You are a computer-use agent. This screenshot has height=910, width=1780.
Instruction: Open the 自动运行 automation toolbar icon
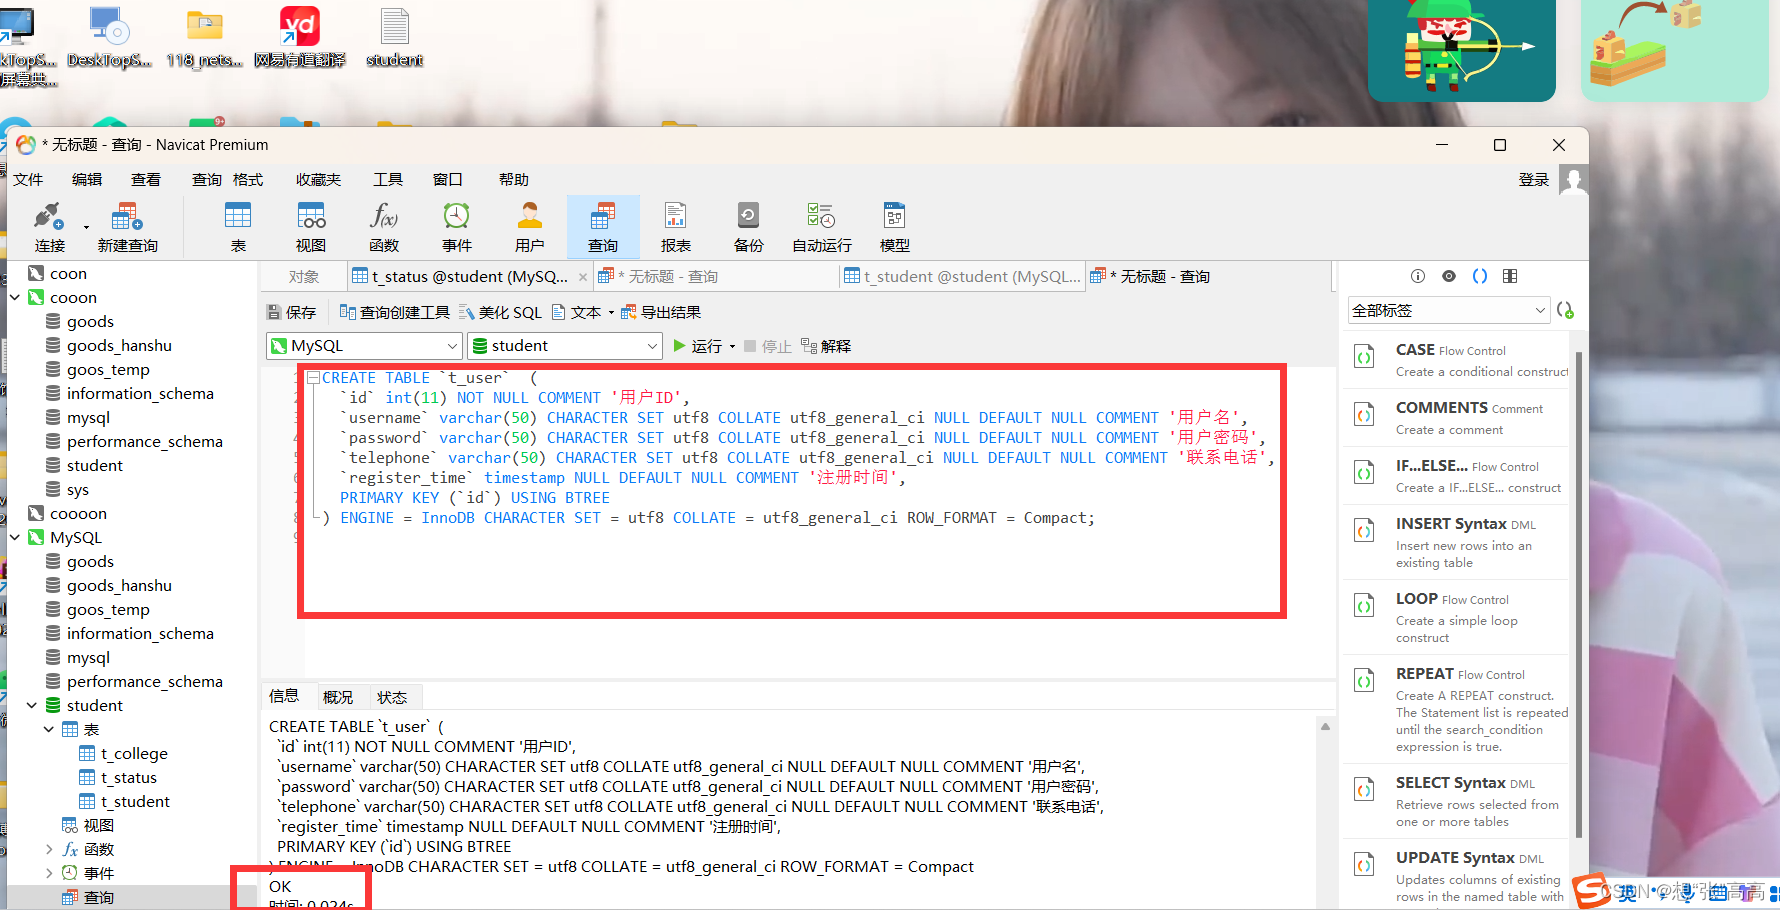pos(822,226)
